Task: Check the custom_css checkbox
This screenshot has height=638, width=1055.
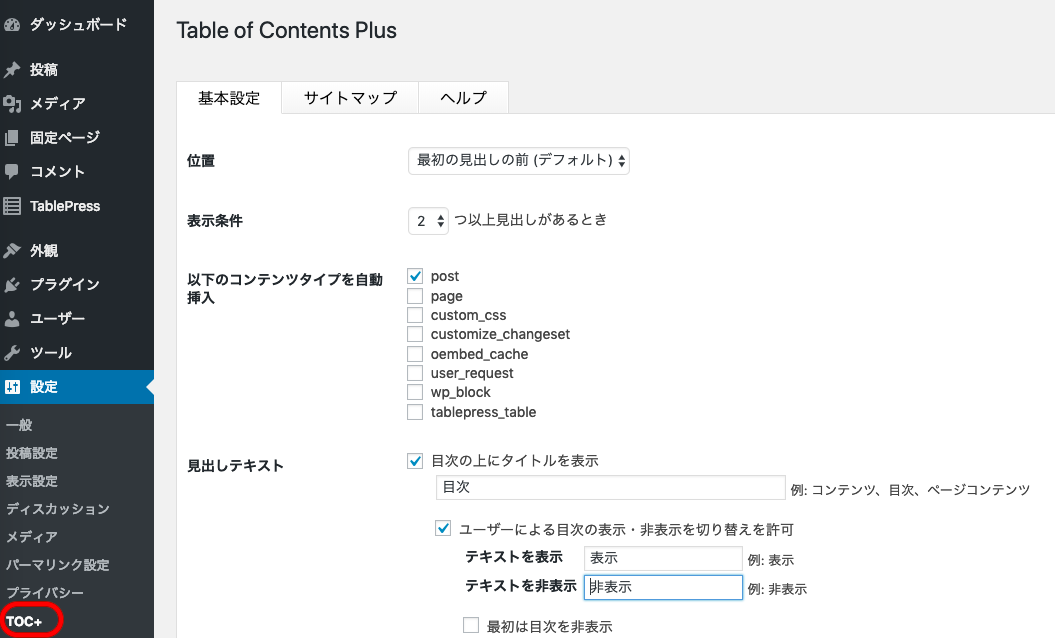Action: [415, 315]
